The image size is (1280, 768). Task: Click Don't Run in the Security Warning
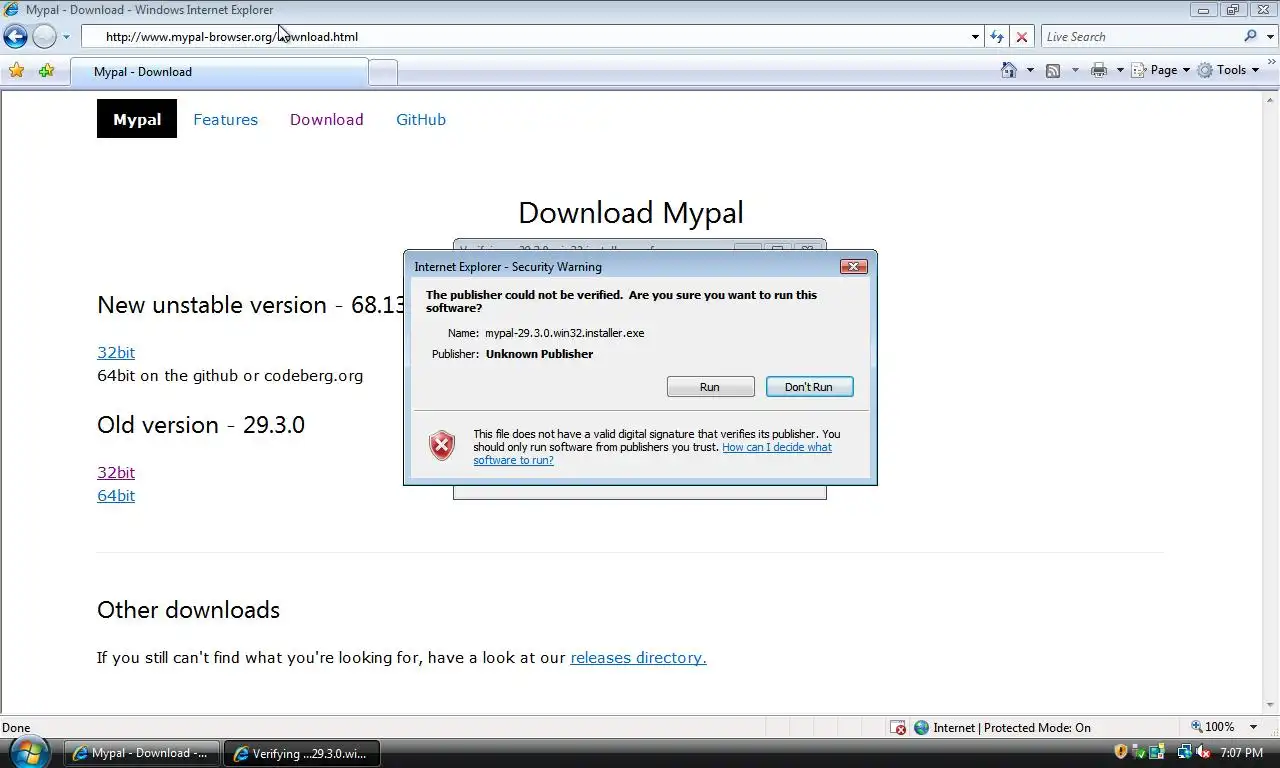(809, 387)
